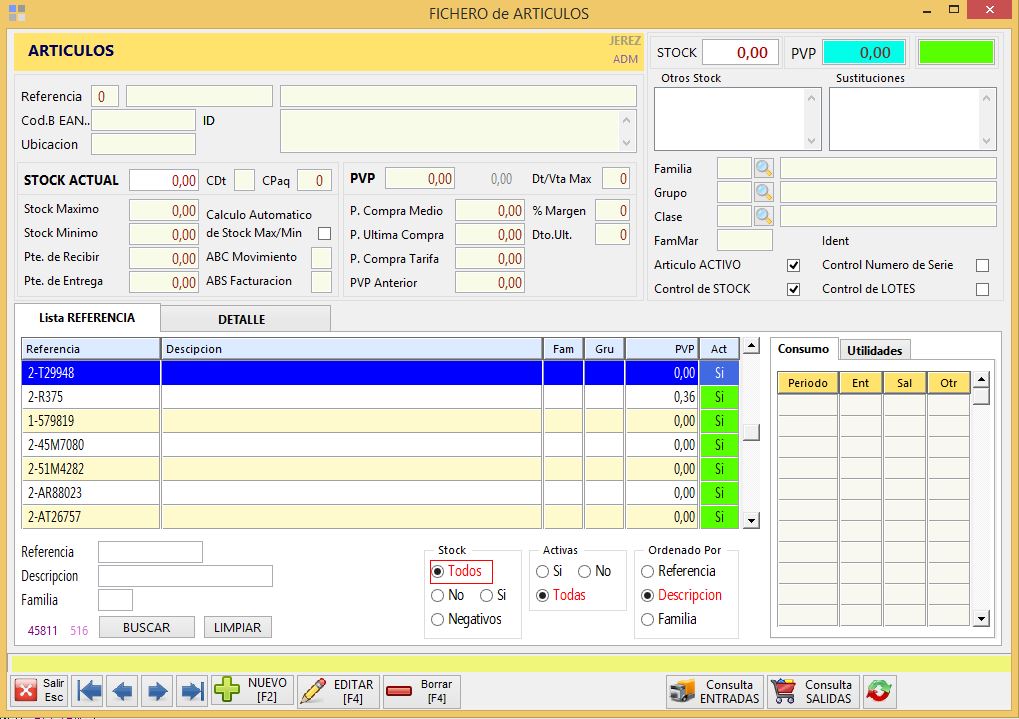Go to the first record arrow
Screen dimensions: 1019x719
coord(89,691)
